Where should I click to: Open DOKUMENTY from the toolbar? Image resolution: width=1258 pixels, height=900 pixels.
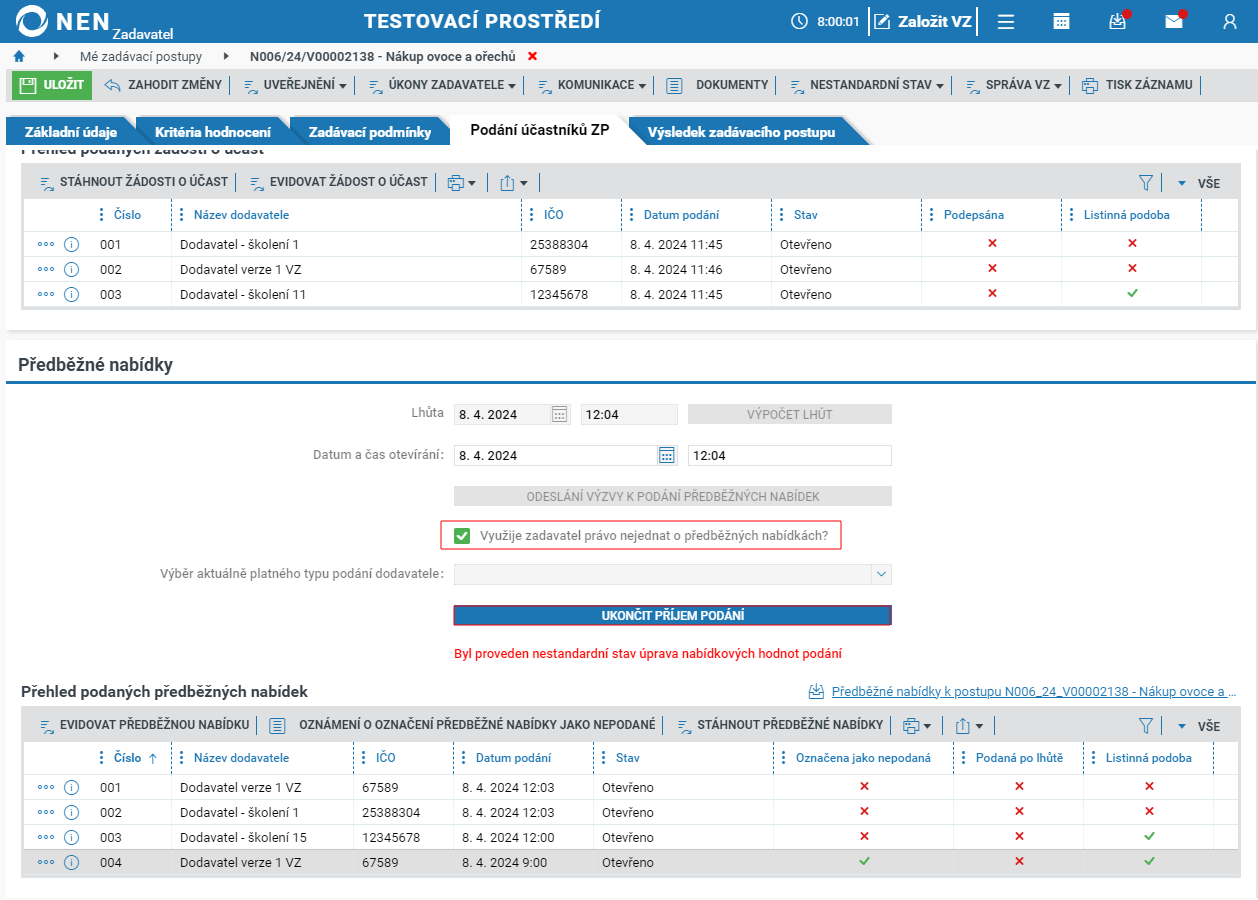point(718,85)
